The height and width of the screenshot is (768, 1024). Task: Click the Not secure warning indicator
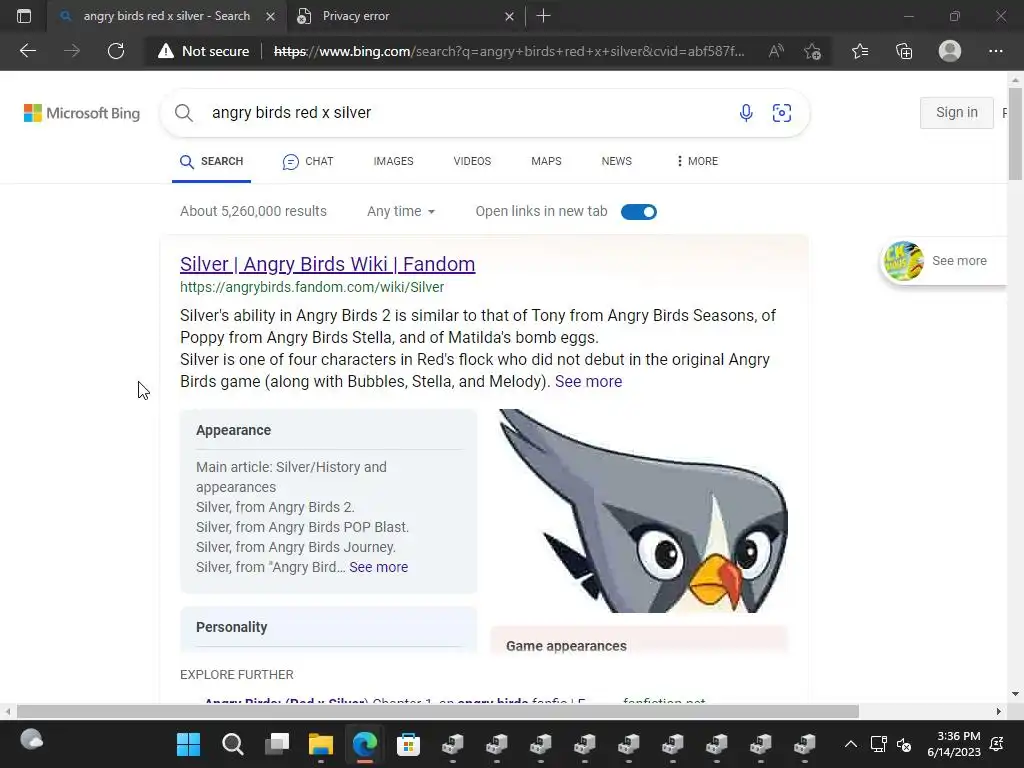(x=204, y=51)
